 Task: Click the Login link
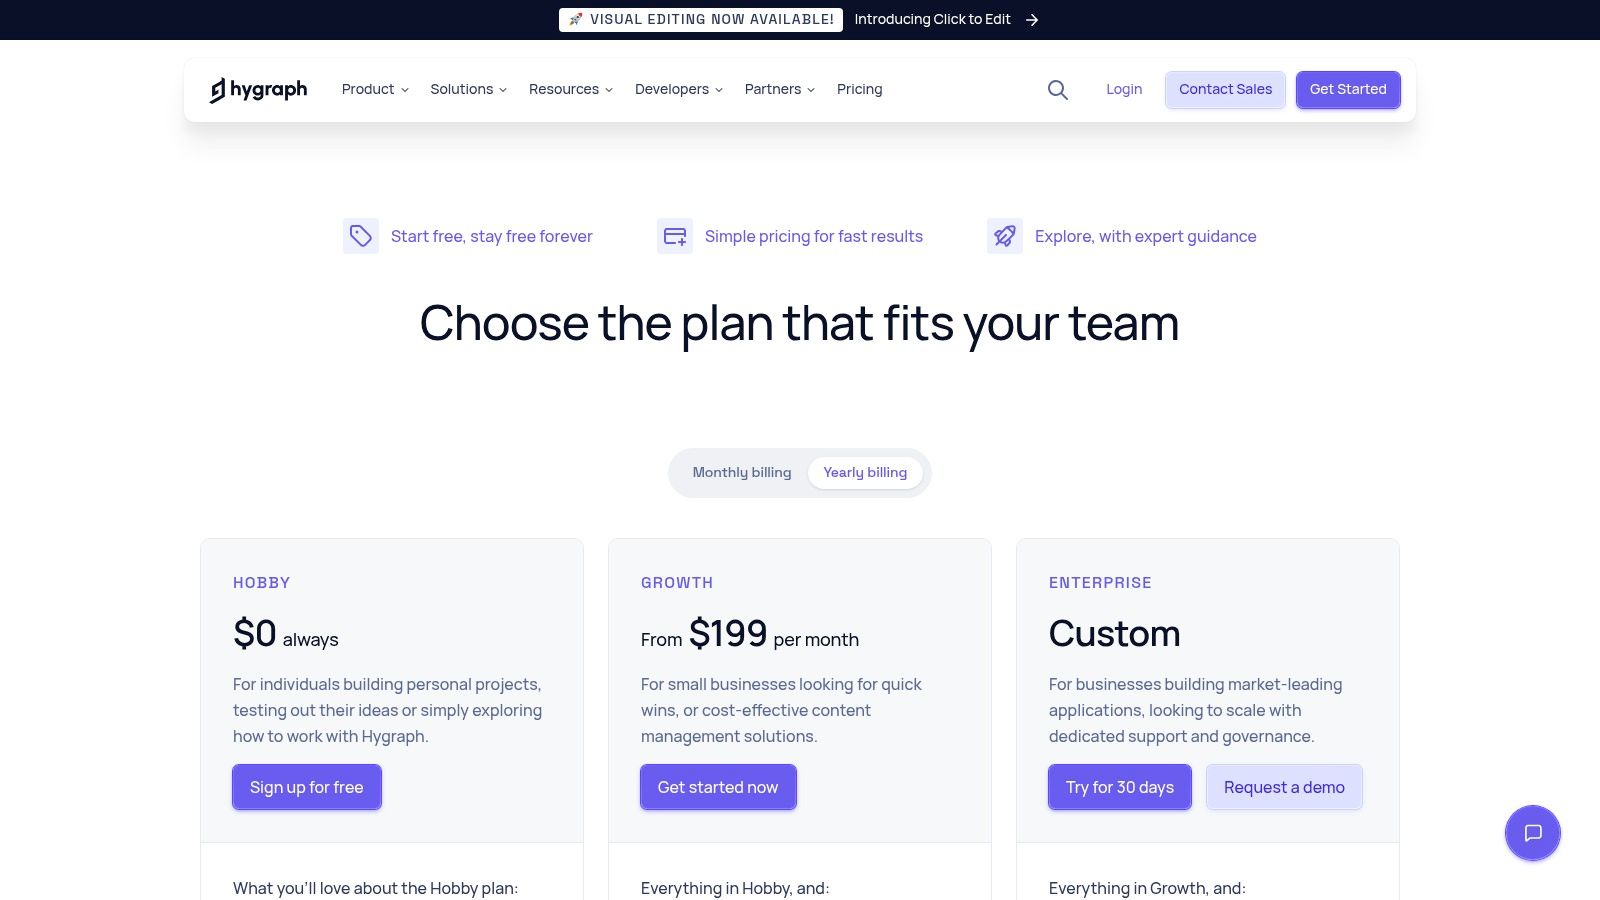coord(1123,89)
